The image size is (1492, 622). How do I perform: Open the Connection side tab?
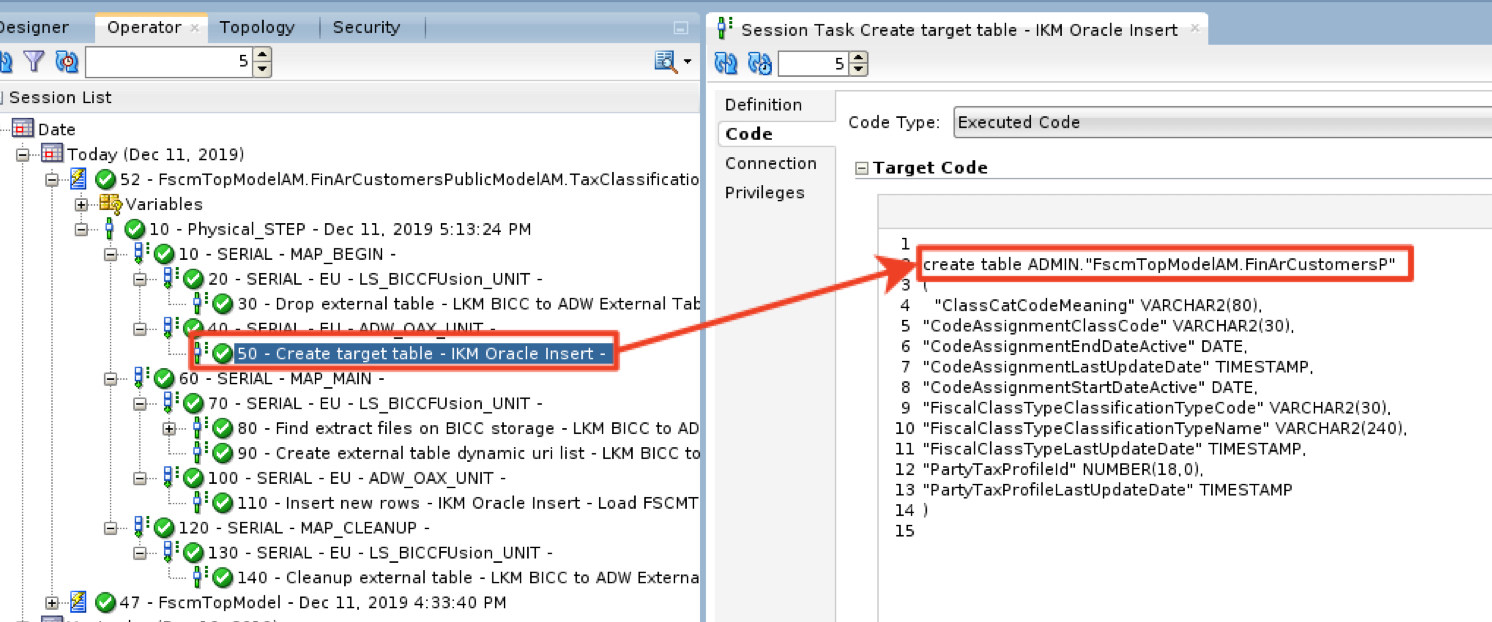coord(771,163)
